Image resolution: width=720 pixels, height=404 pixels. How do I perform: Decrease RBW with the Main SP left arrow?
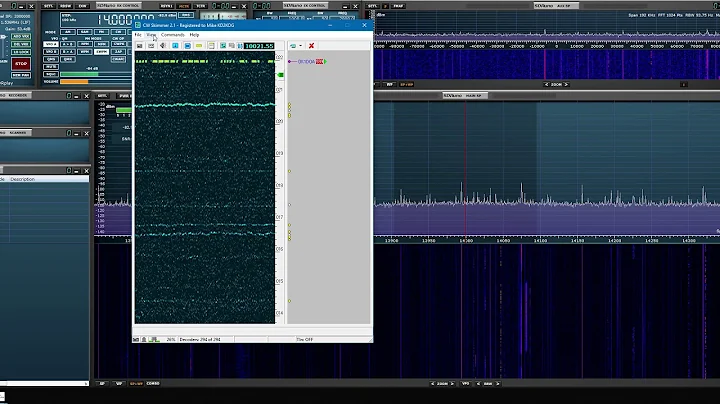(478, 383)
